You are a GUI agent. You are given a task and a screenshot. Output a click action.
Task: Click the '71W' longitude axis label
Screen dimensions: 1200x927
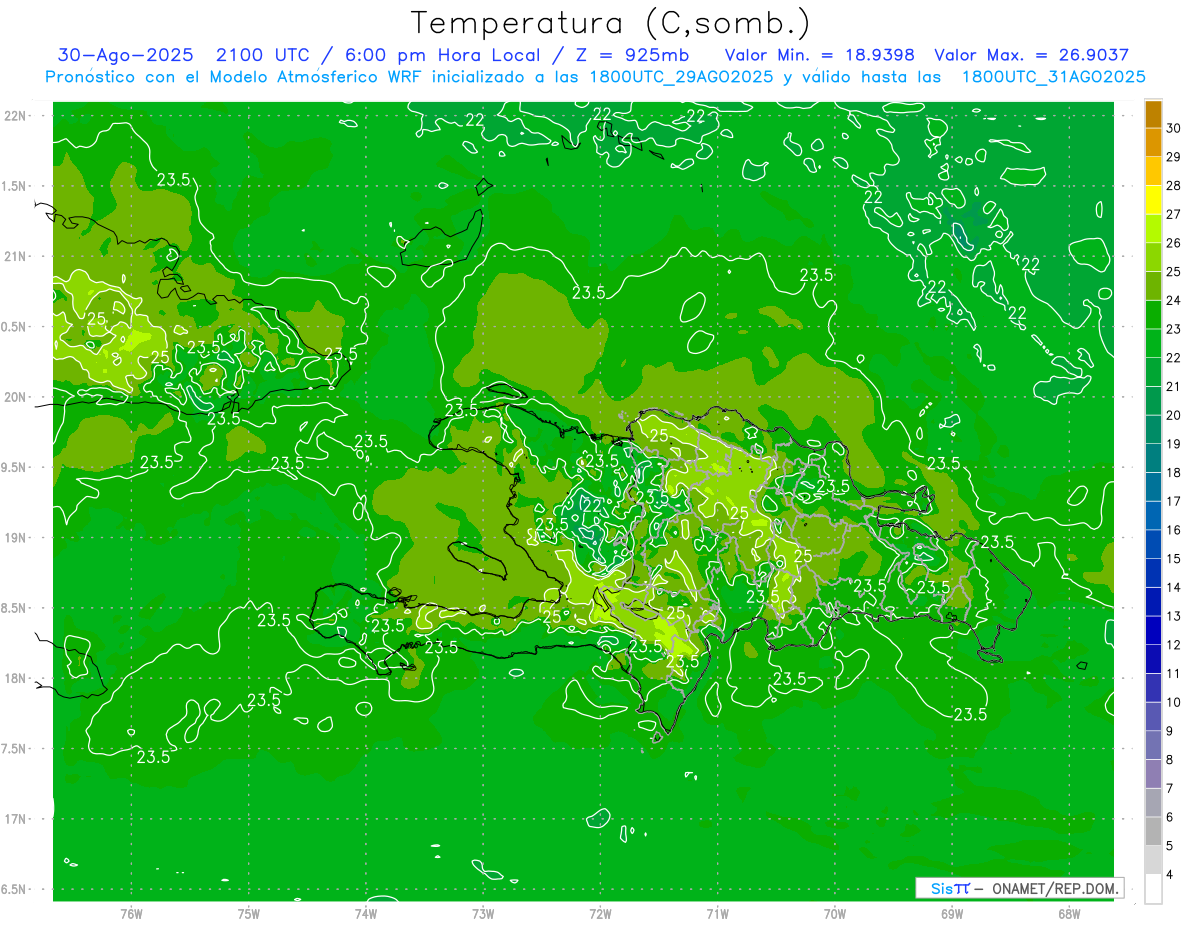[717, 913]
